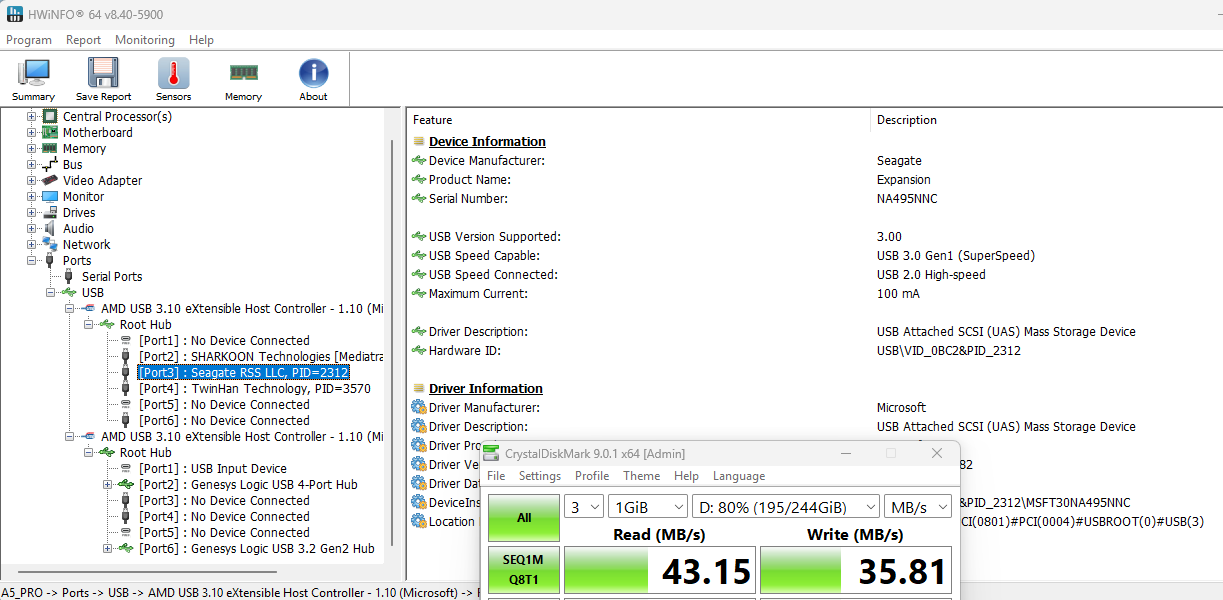Open the 1GiB test size dropdown
Image resolution: width=1223 pixels, height=600 pixels.
click(647, 506)
